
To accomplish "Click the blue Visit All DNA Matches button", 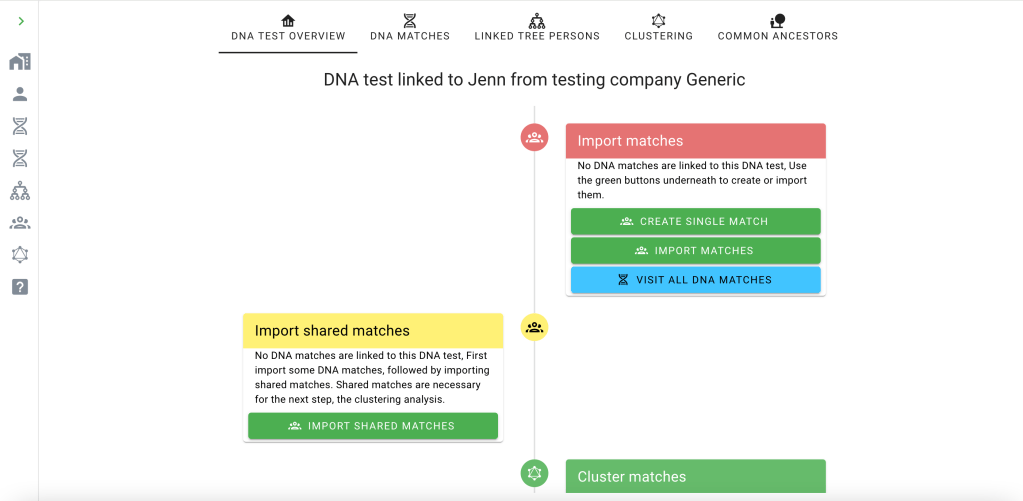I will [695, 280].
